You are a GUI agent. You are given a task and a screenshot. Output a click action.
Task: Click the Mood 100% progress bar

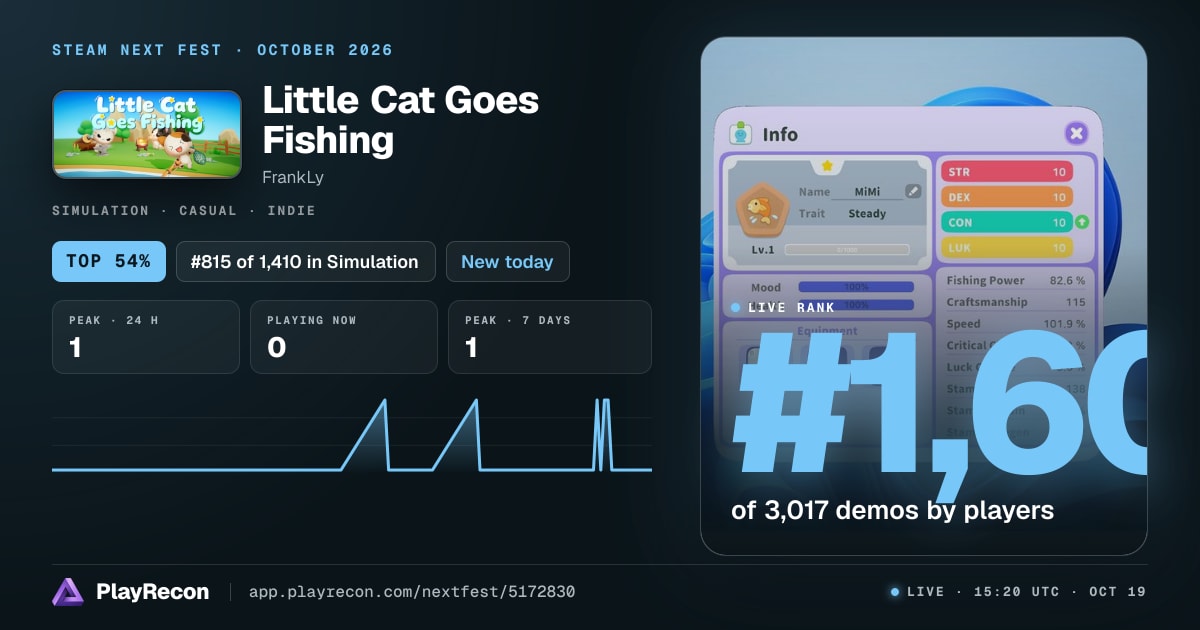point(856,287)
